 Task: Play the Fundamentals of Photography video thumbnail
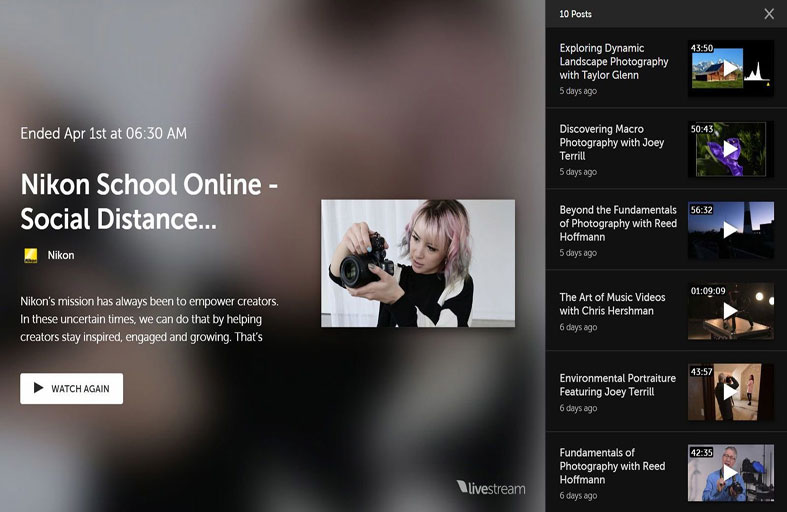[x=730, y=473]
